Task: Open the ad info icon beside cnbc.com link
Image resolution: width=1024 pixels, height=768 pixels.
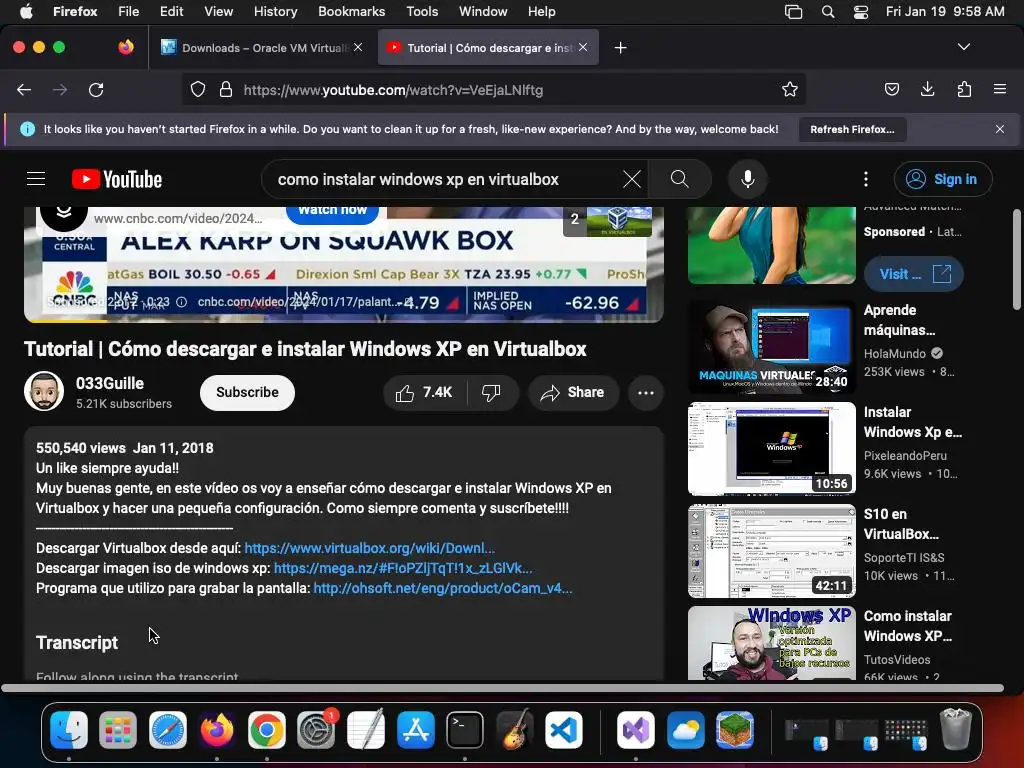Action: click(x=182, y=302)
